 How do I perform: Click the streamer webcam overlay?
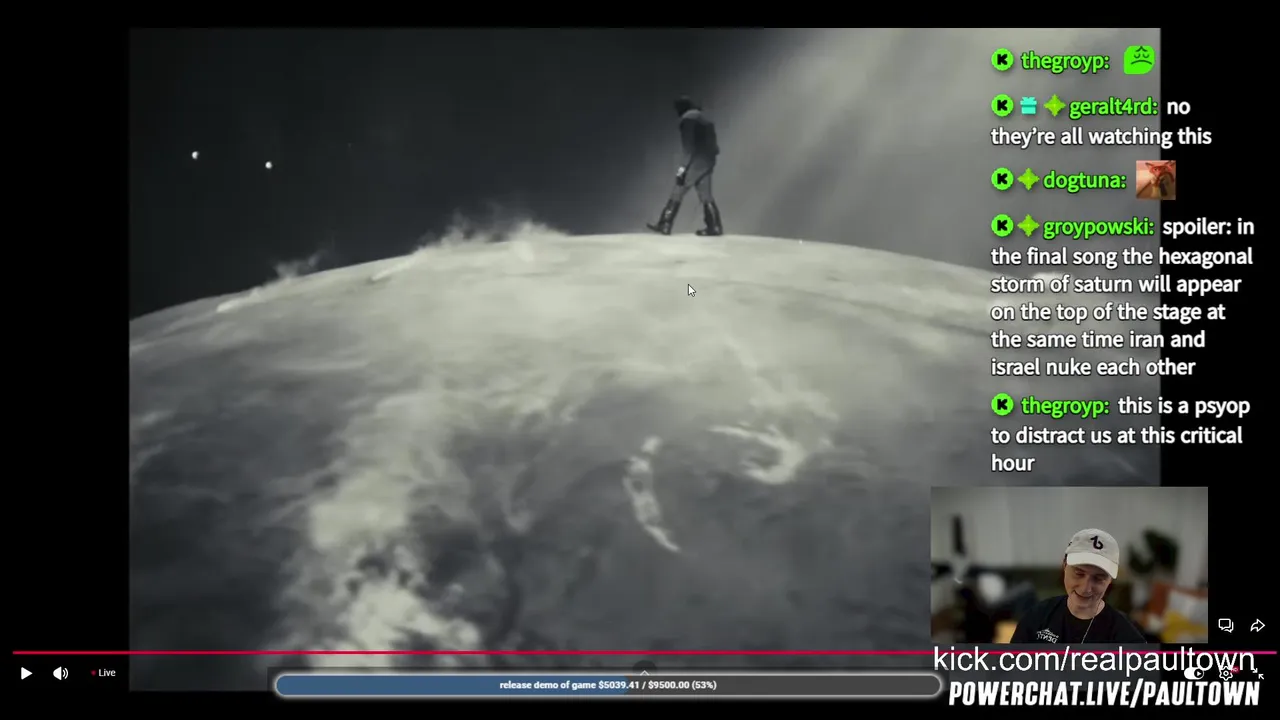pos(1069,565)
